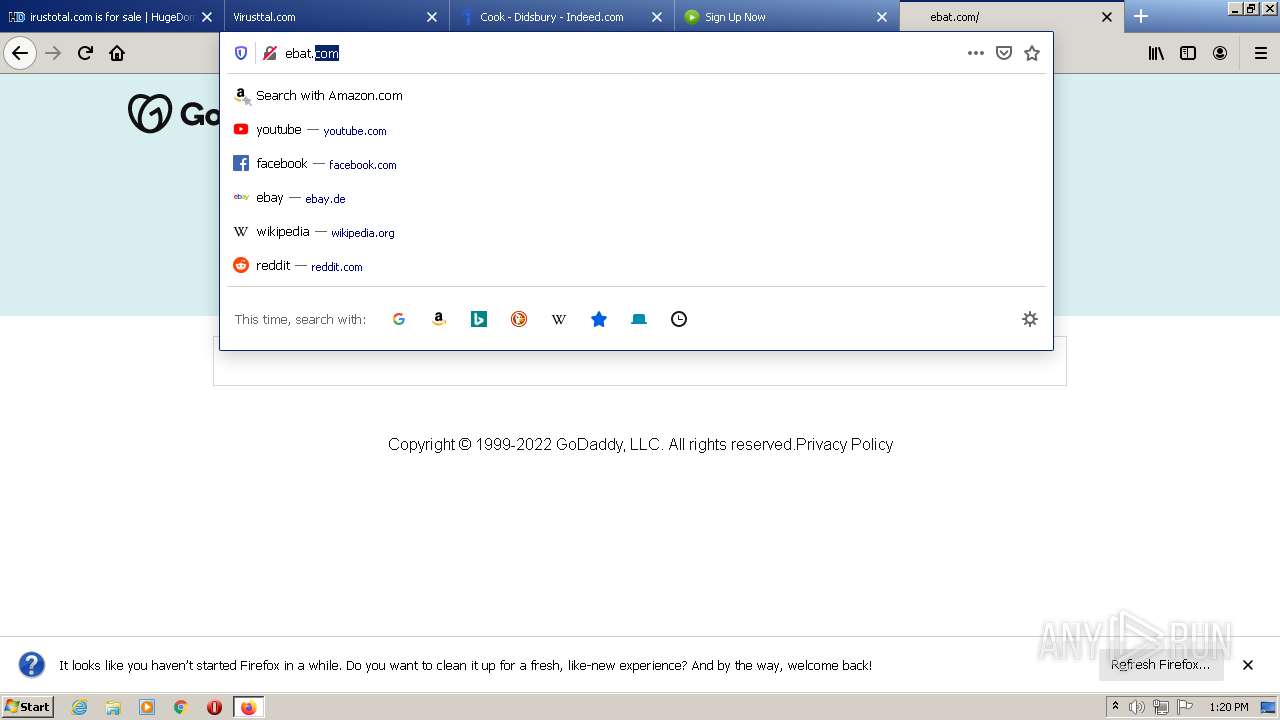1280x720 pixels.
Task: Click the Refresh Firefox button
Action: [x=1161, y=665]
